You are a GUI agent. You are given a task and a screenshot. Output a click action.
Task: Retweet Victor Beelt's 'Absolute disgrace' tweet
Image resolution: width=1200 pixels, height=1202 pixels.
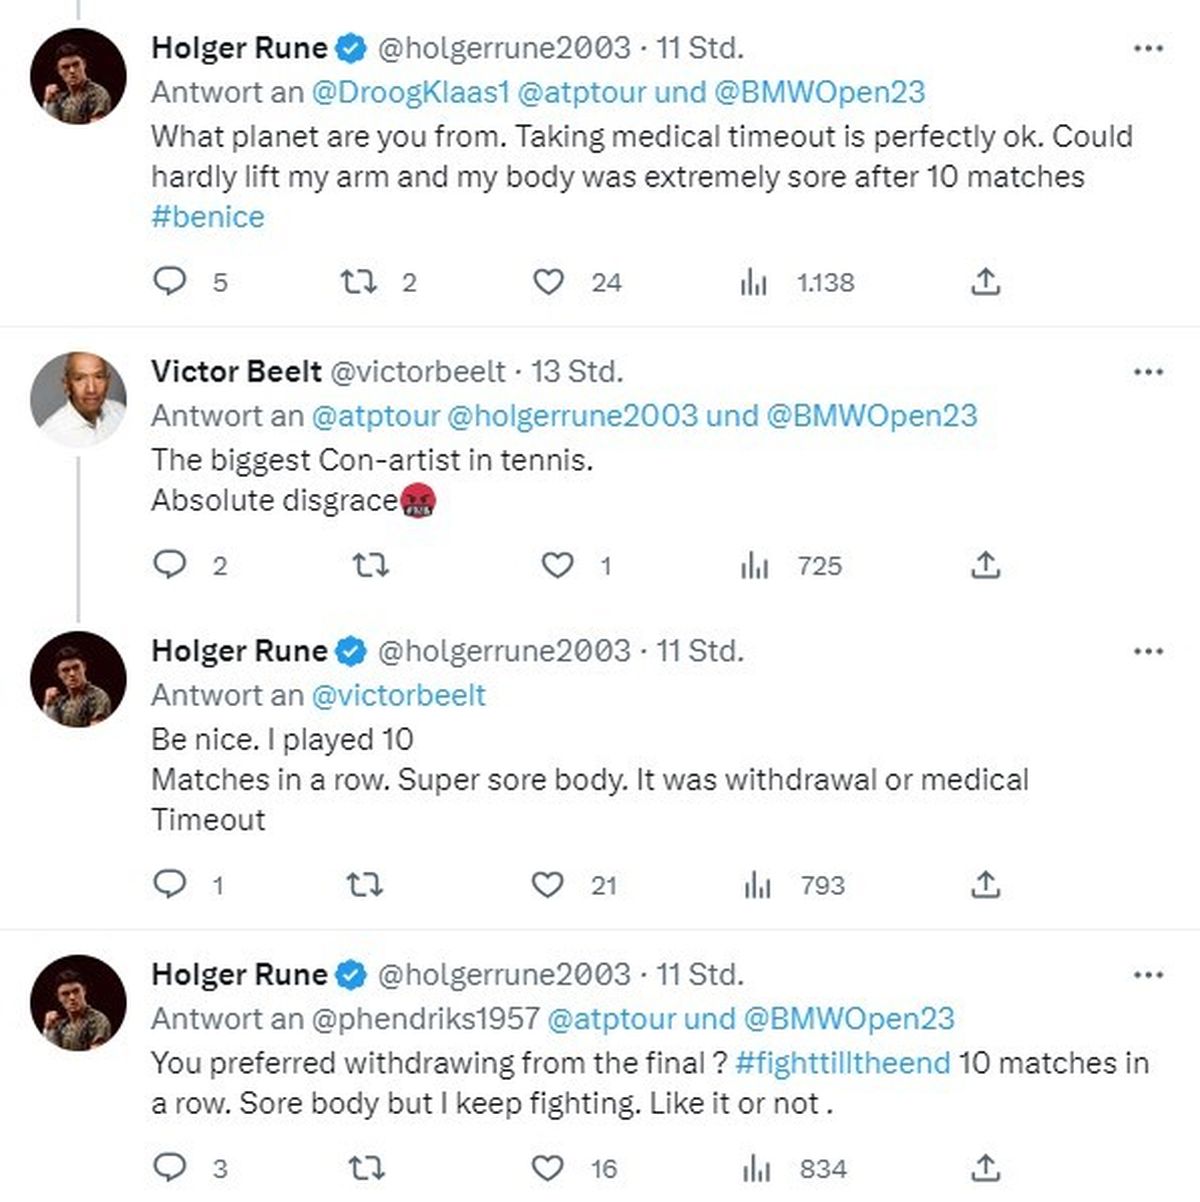(371, 566)
